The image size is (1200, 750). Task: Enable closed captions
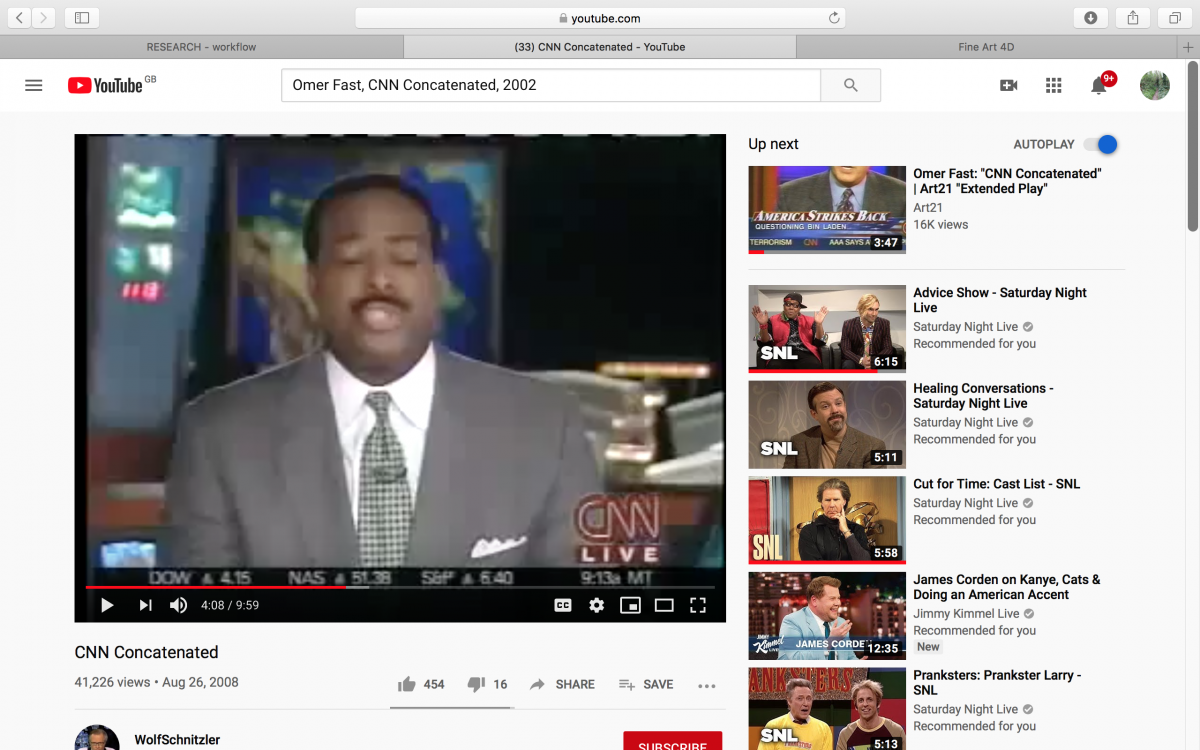point(562,605)
